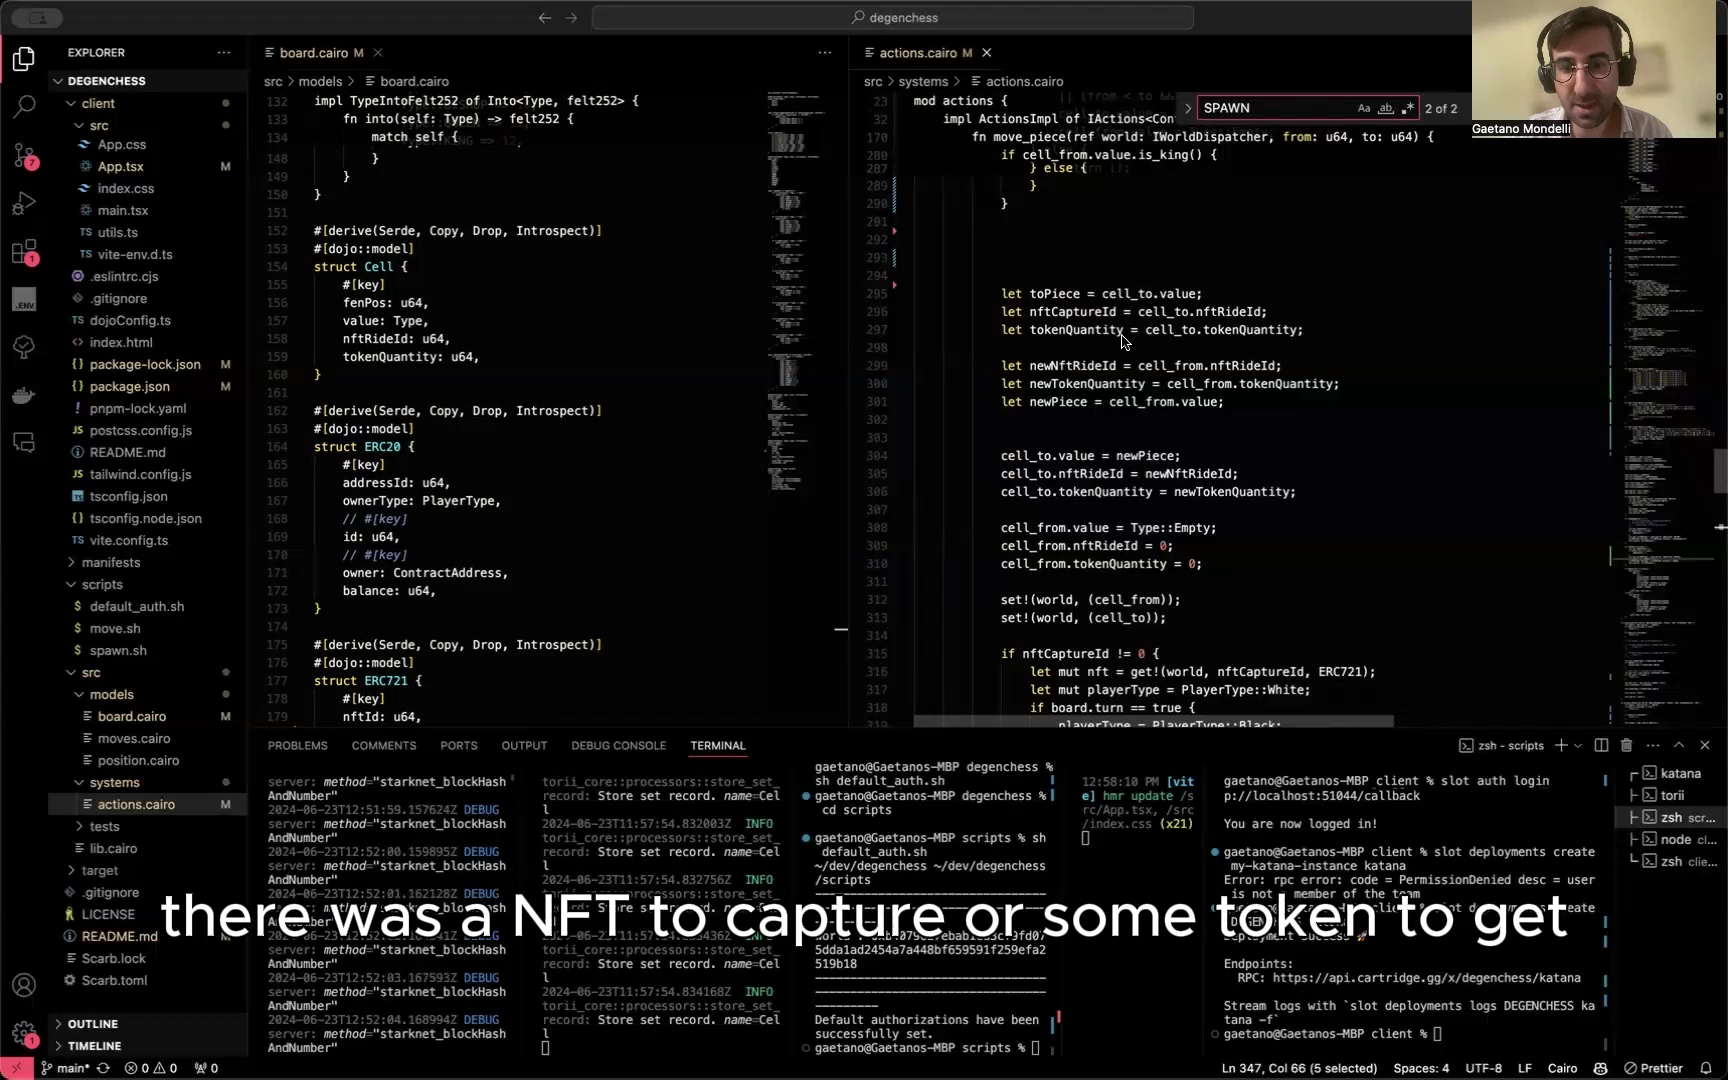Open moves.cairo in the explorer

click(134, 739)
